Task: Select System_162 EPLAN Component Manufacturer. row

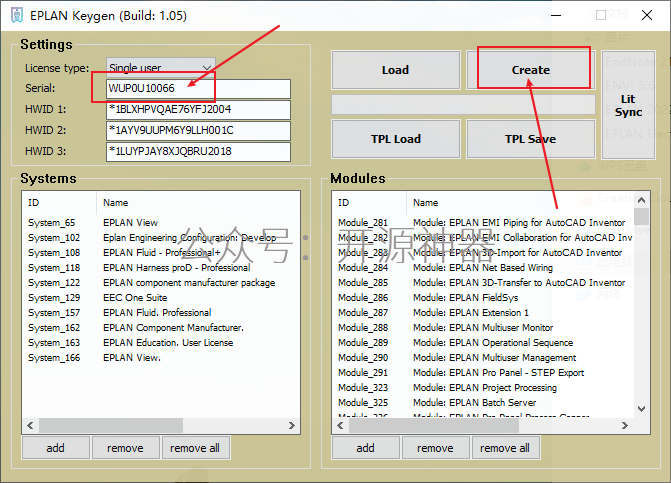Action: pos(161,328)
